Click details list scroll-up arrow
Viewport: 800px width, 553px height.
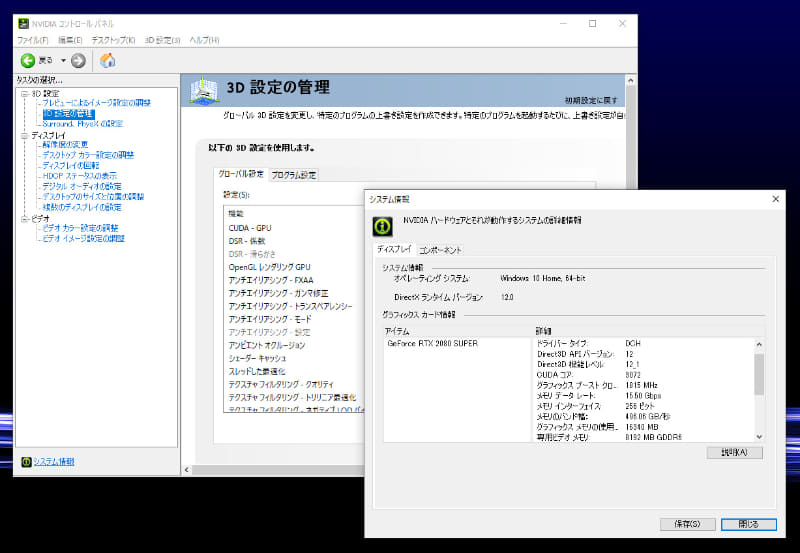[x=759, y=344]
